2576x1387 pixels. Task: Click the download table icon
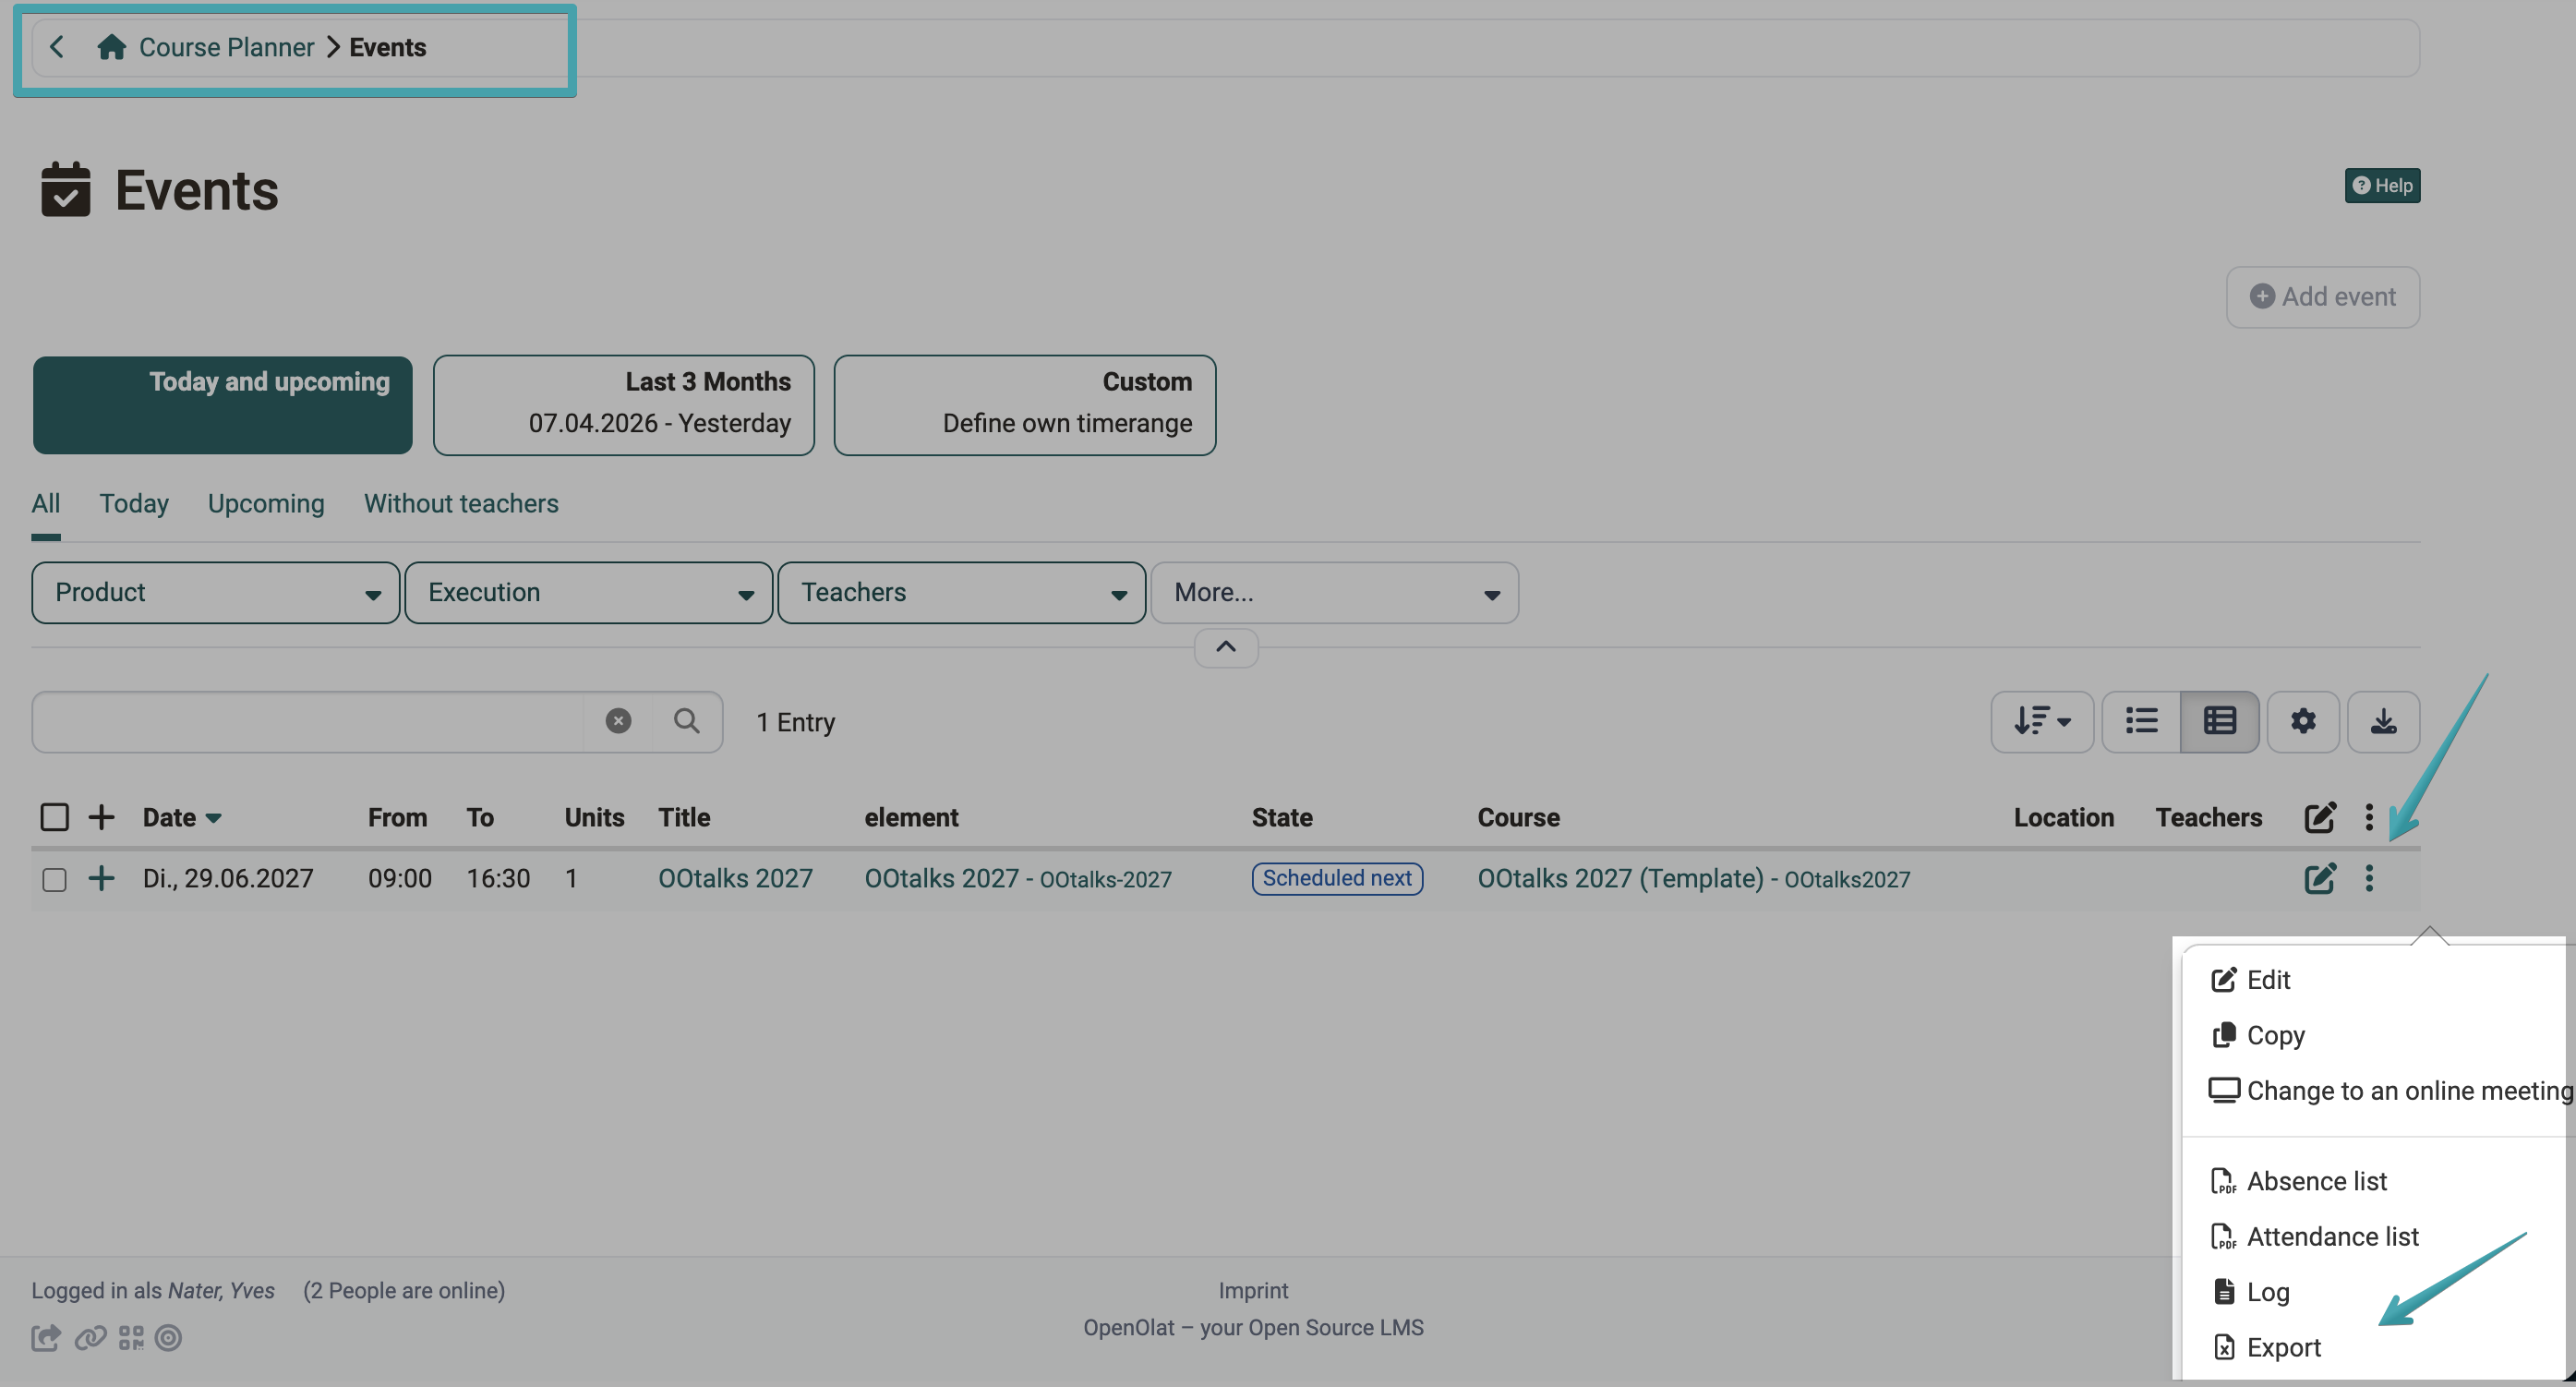[x=2383, y=721]
